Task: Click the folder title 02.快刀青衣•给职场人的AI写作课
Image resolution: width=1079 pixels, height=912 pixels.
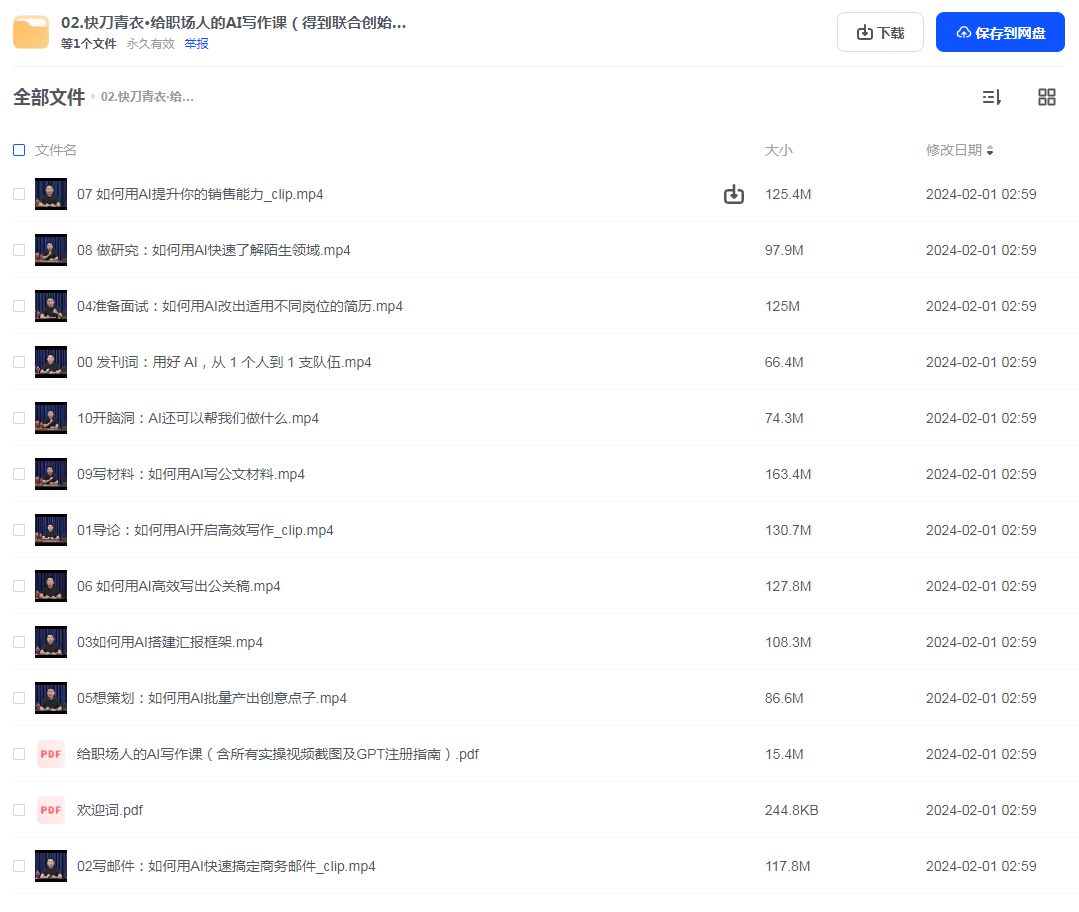Action: pos(233,23)
